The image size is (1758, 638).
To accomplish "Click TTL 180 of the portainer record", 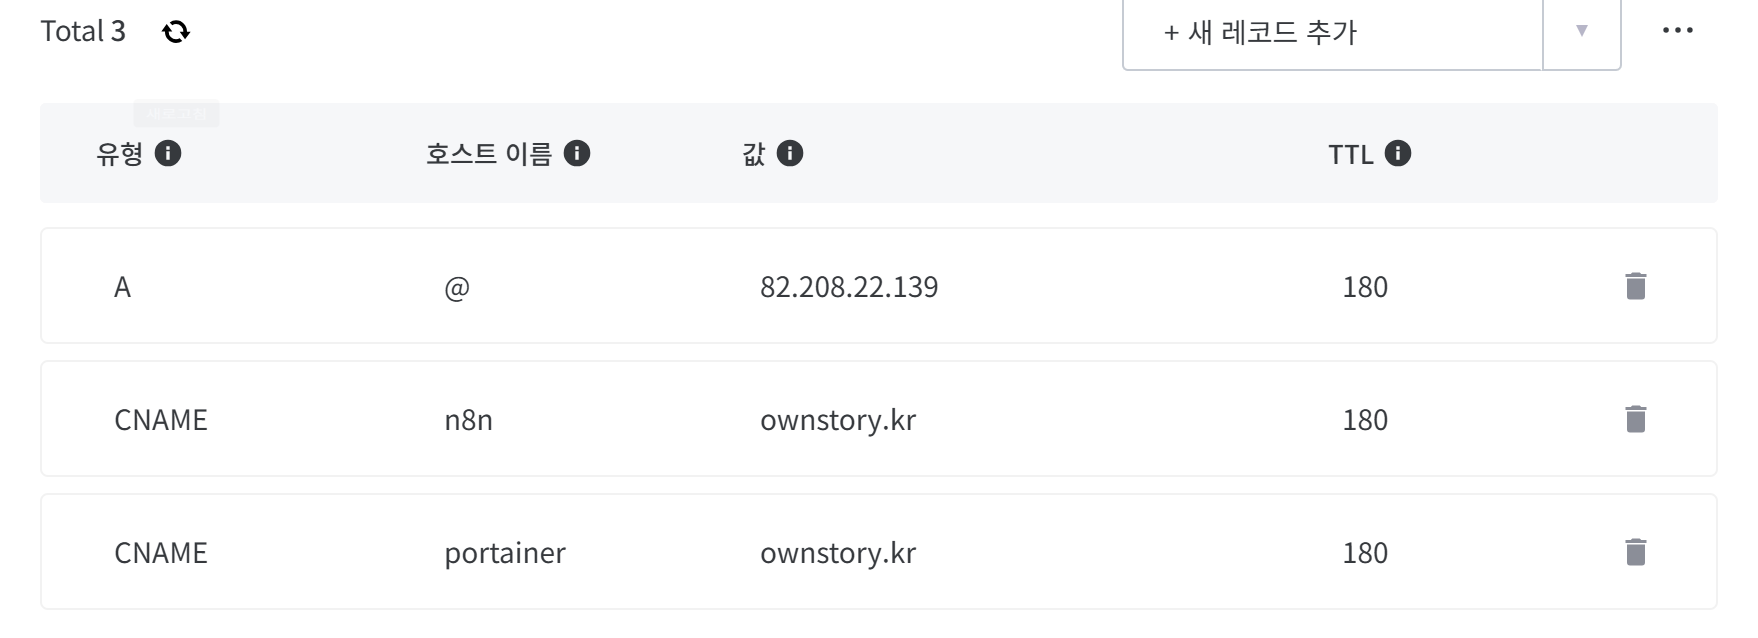I will [x=1364, y=553].
